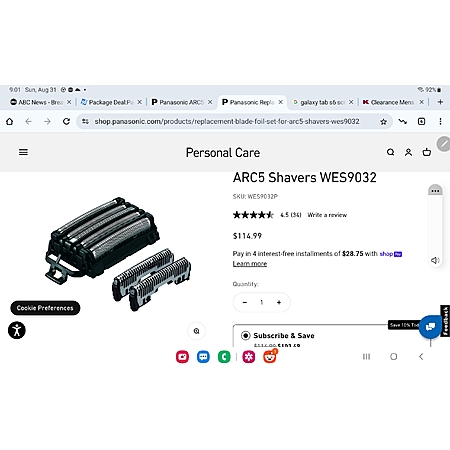The height and width of the screenshot is (450, 450).
Task: Open Cookie Preferences button
Action: (45, 308)
